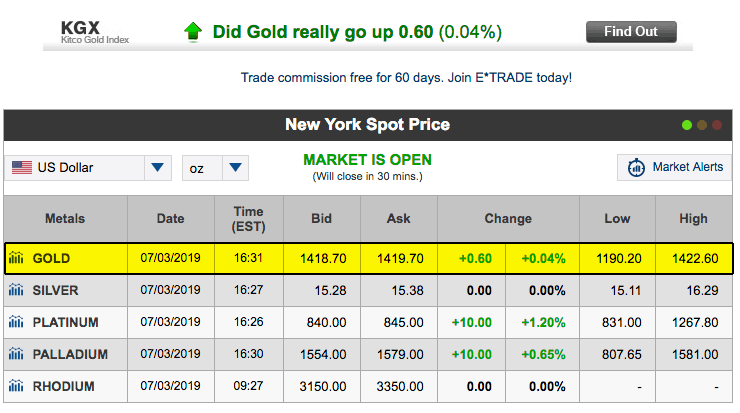Select the middle brown indicator dot

click(702, 125)
